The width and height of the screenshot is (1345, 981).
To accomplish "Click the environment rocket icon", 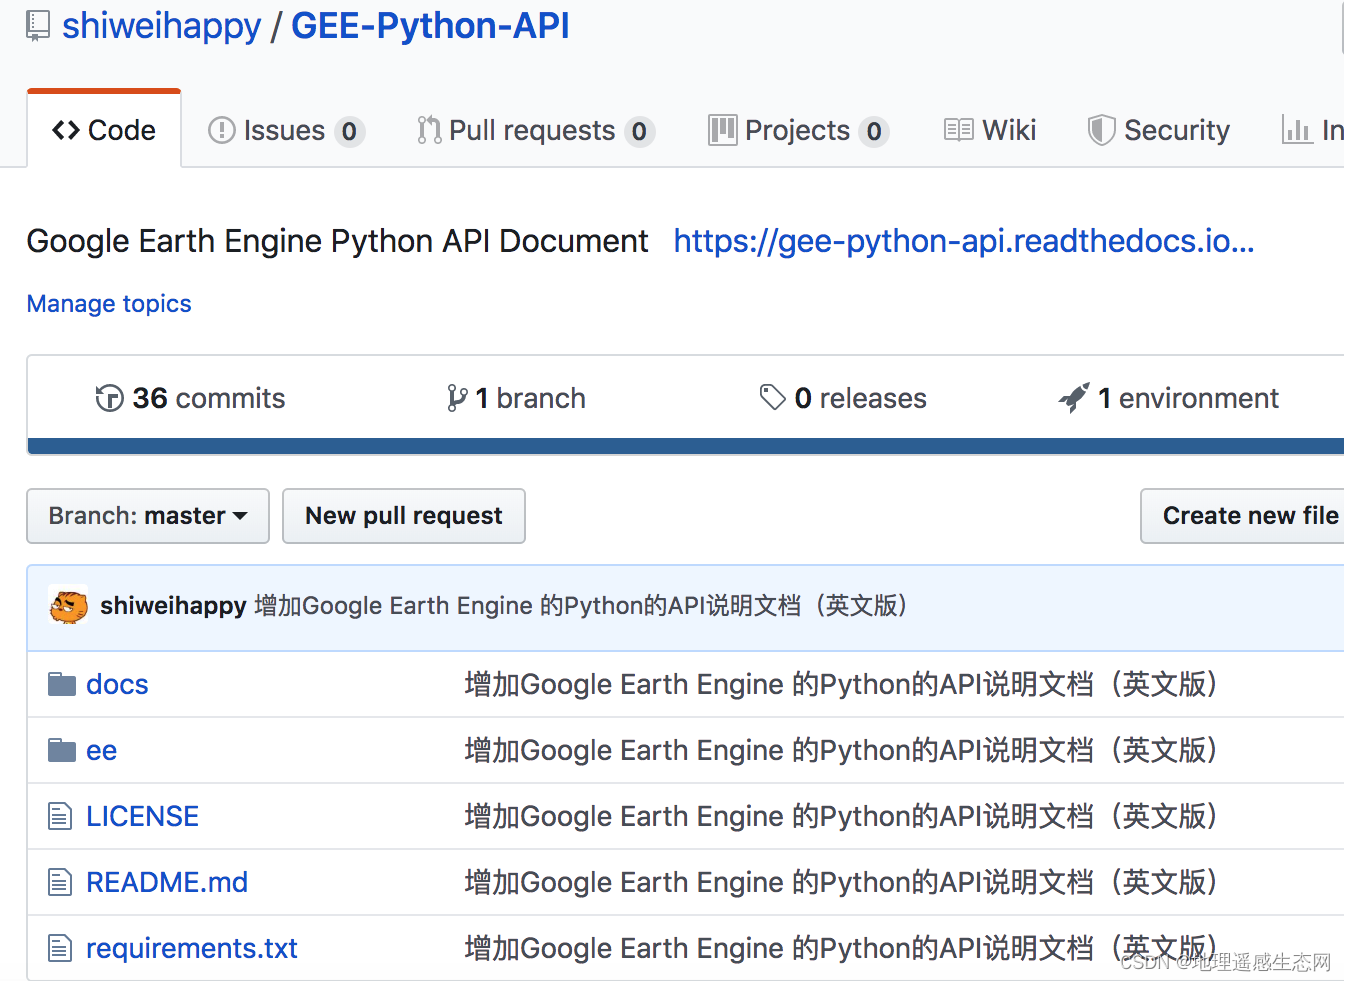I will click(x=1074, y=398).
